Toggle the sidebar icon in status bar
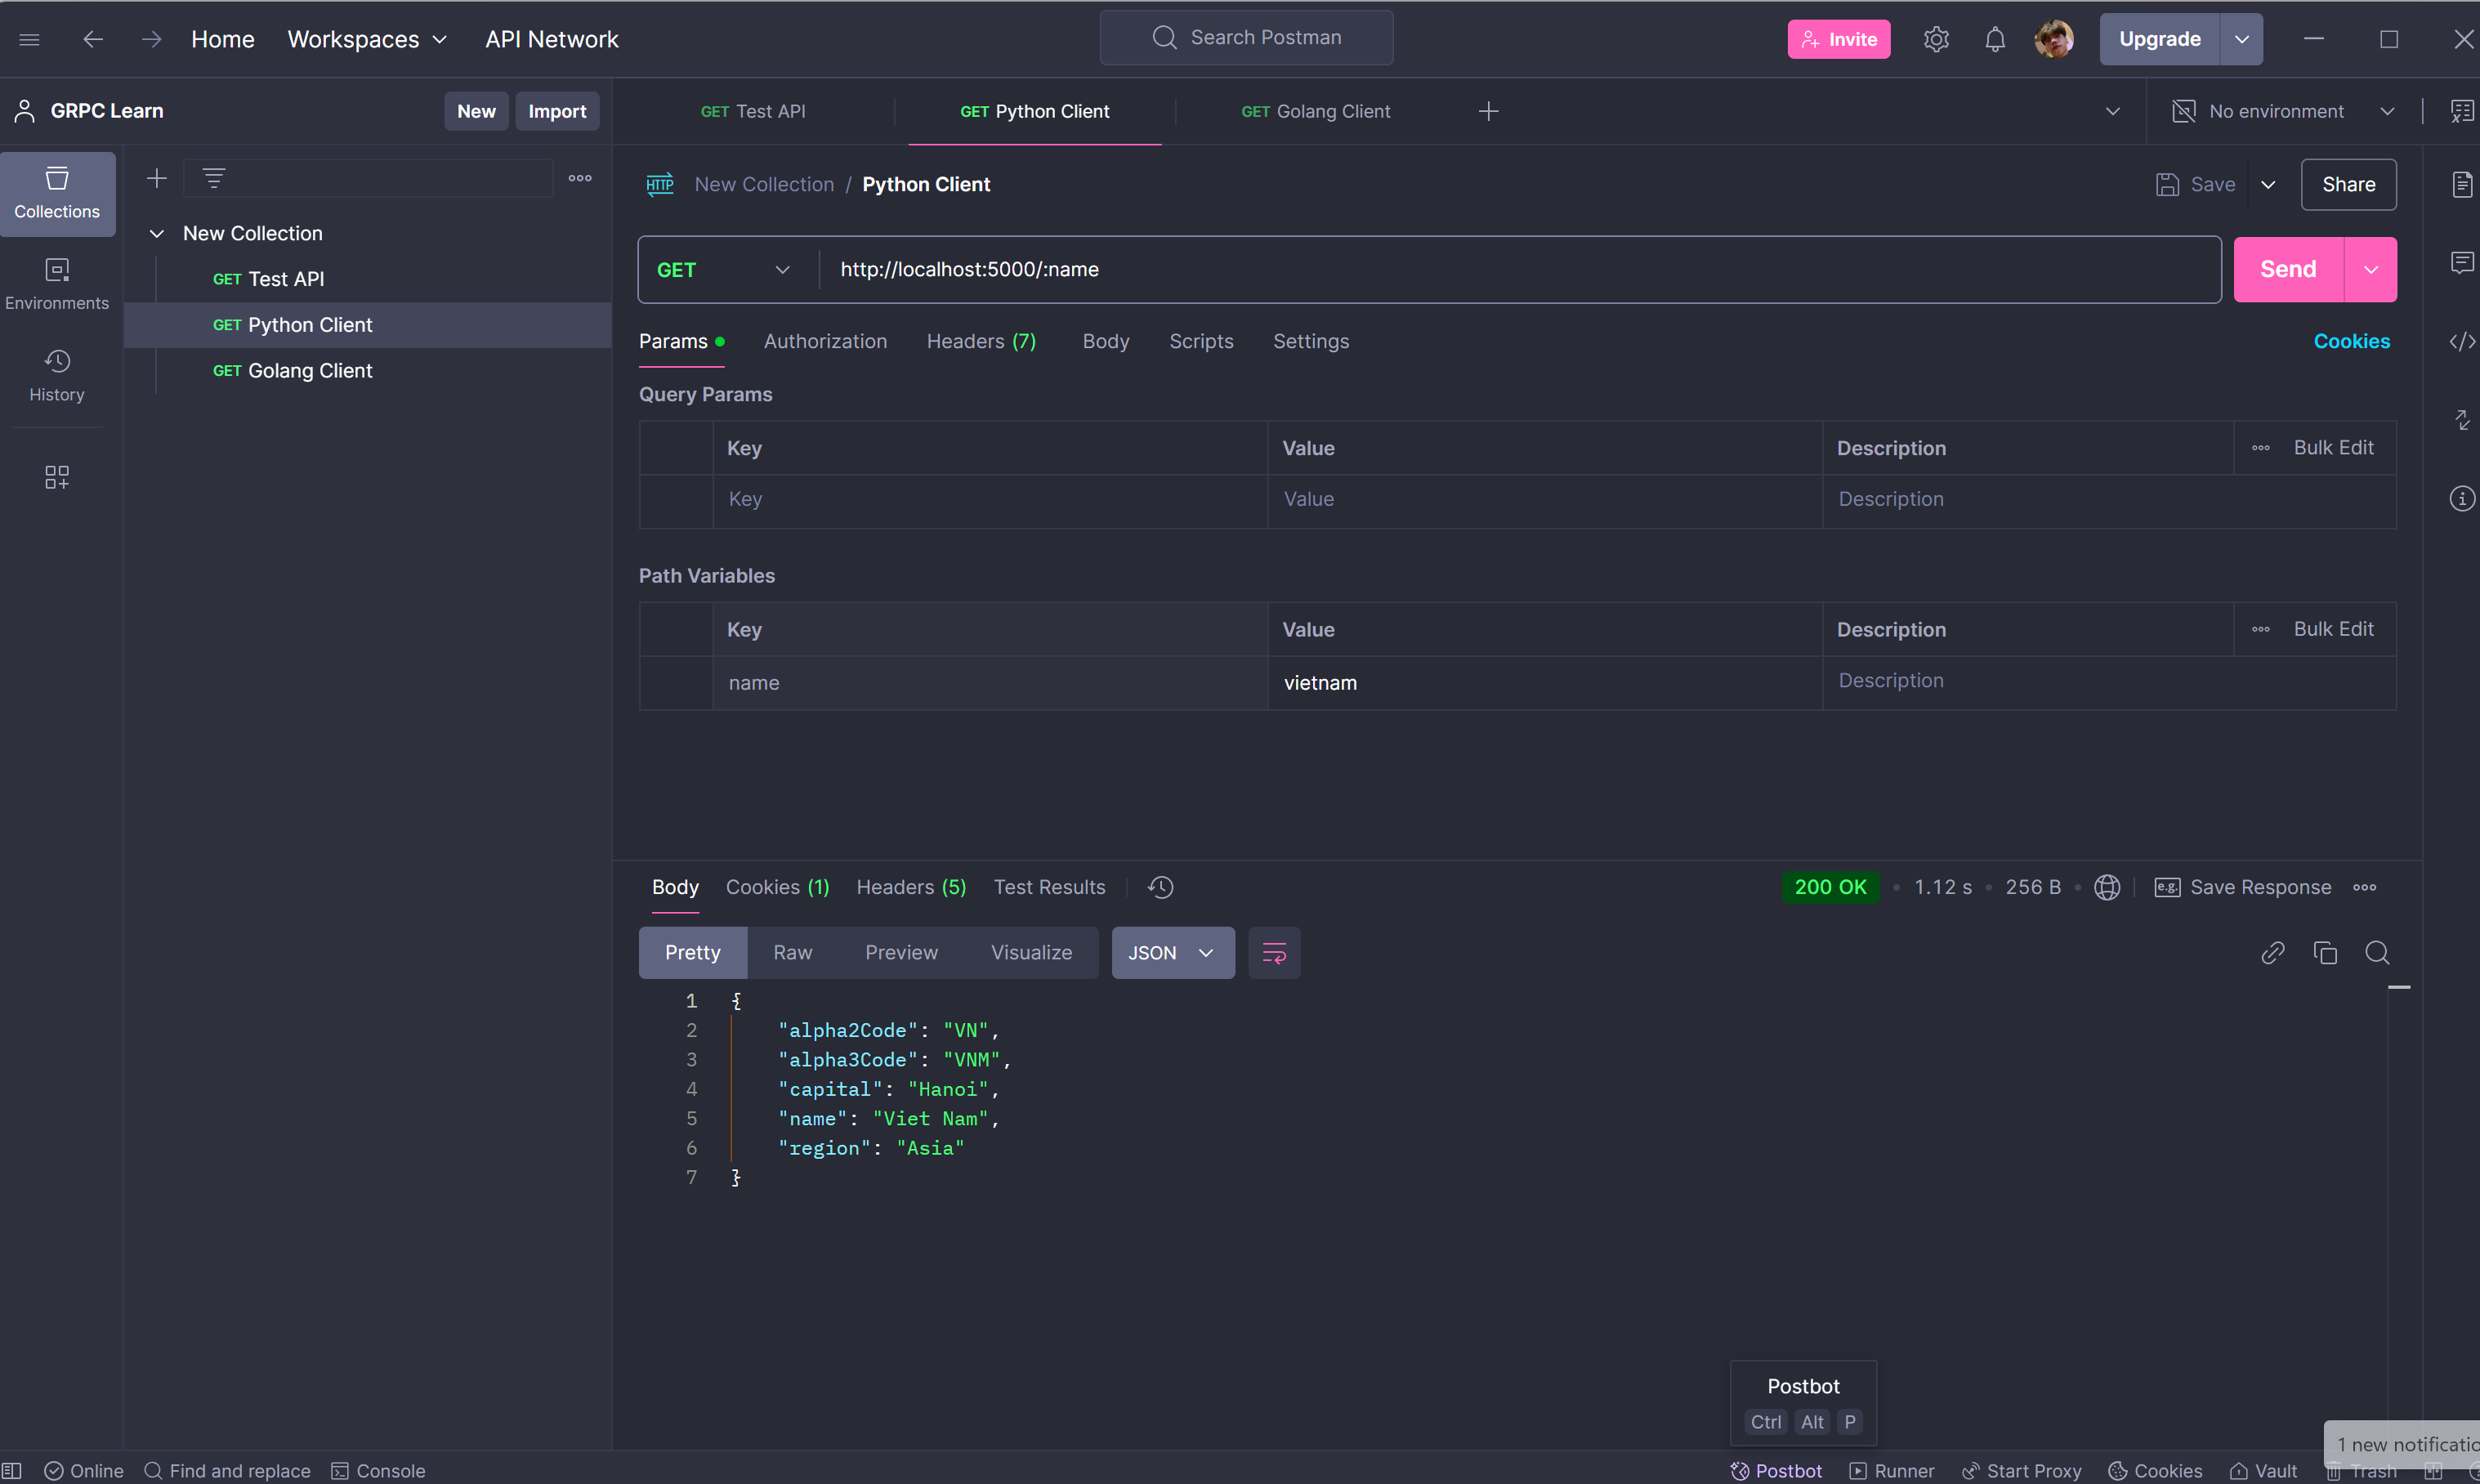 point(12,1470)
